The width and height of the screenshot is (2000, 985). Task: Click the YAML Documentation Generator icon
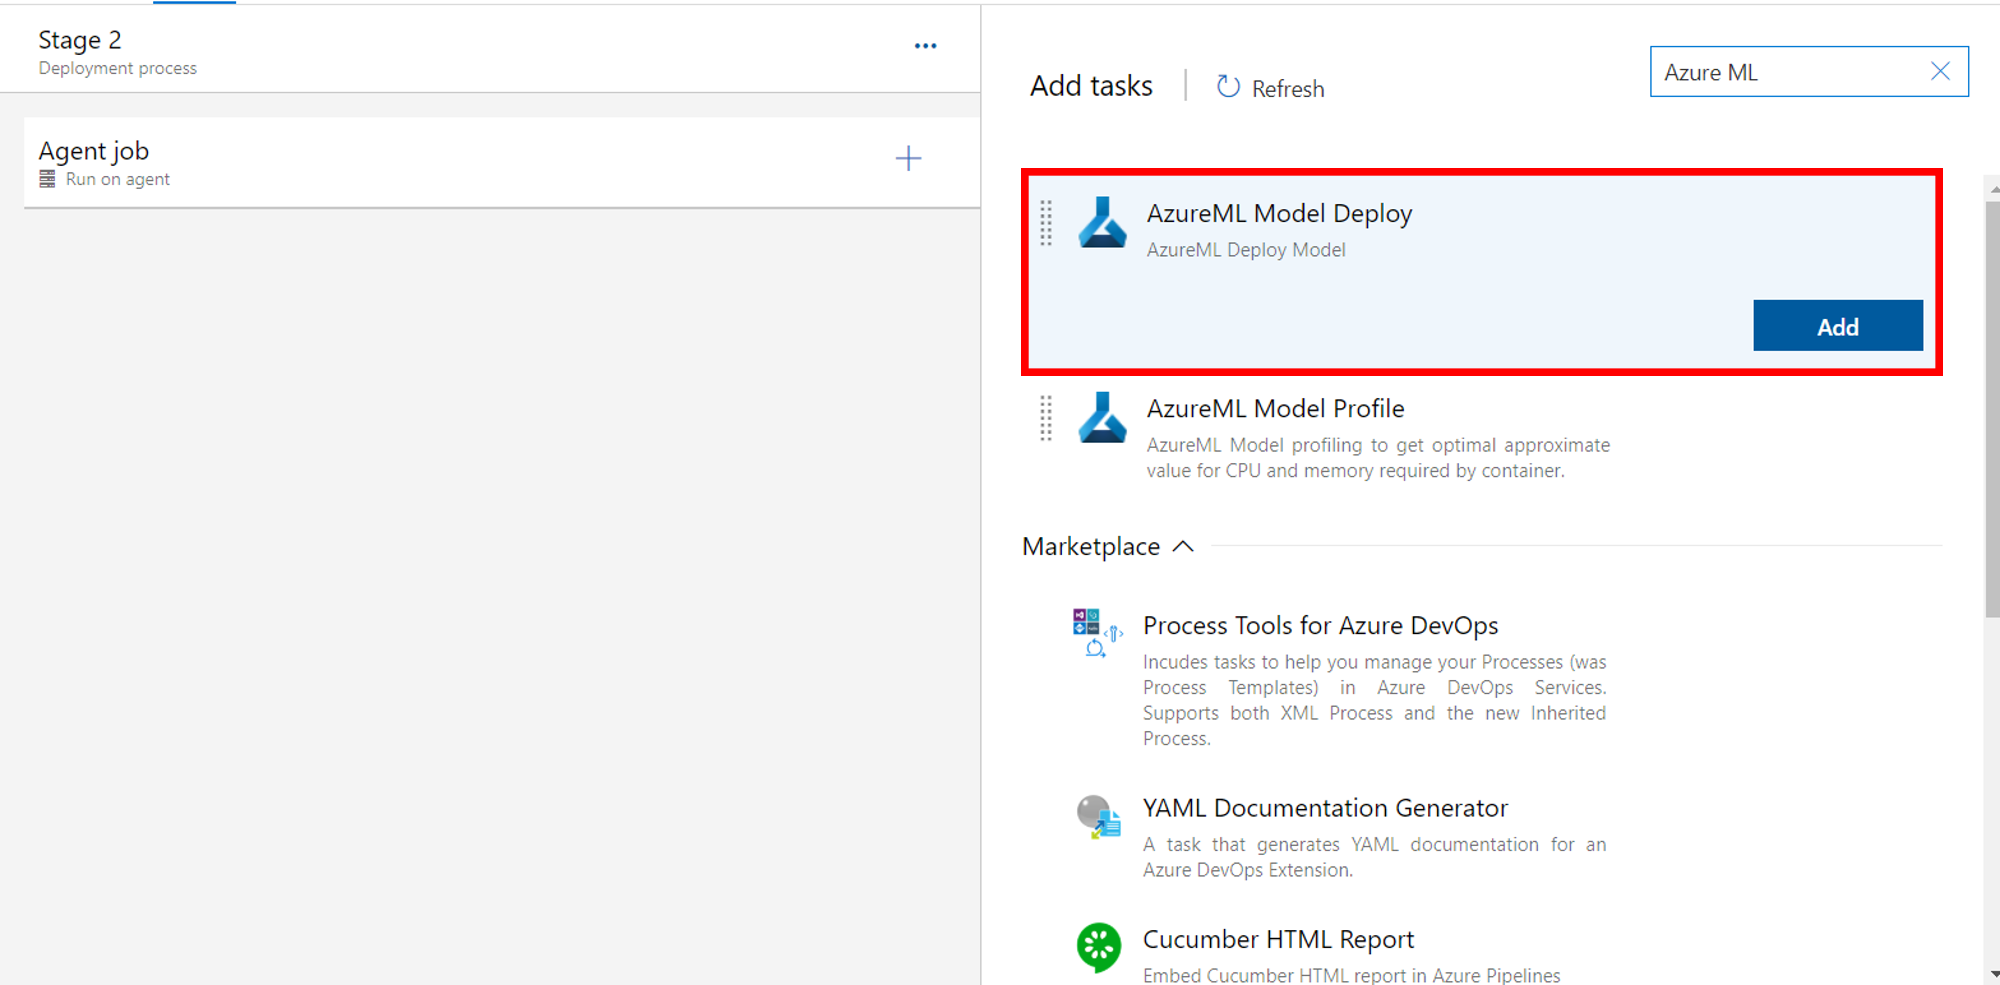pos(1098,817)
